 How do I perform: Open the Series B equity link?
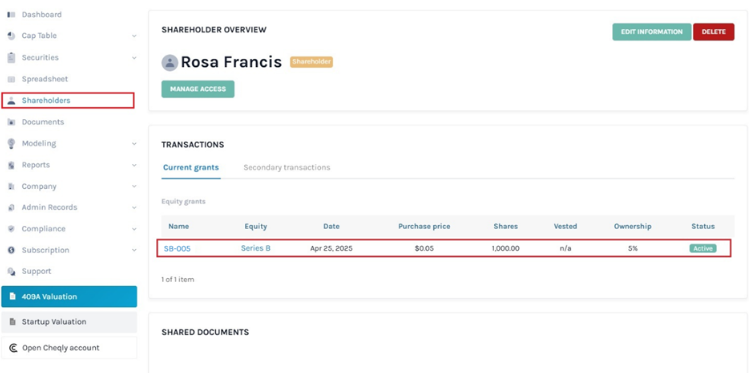(256, 248)
